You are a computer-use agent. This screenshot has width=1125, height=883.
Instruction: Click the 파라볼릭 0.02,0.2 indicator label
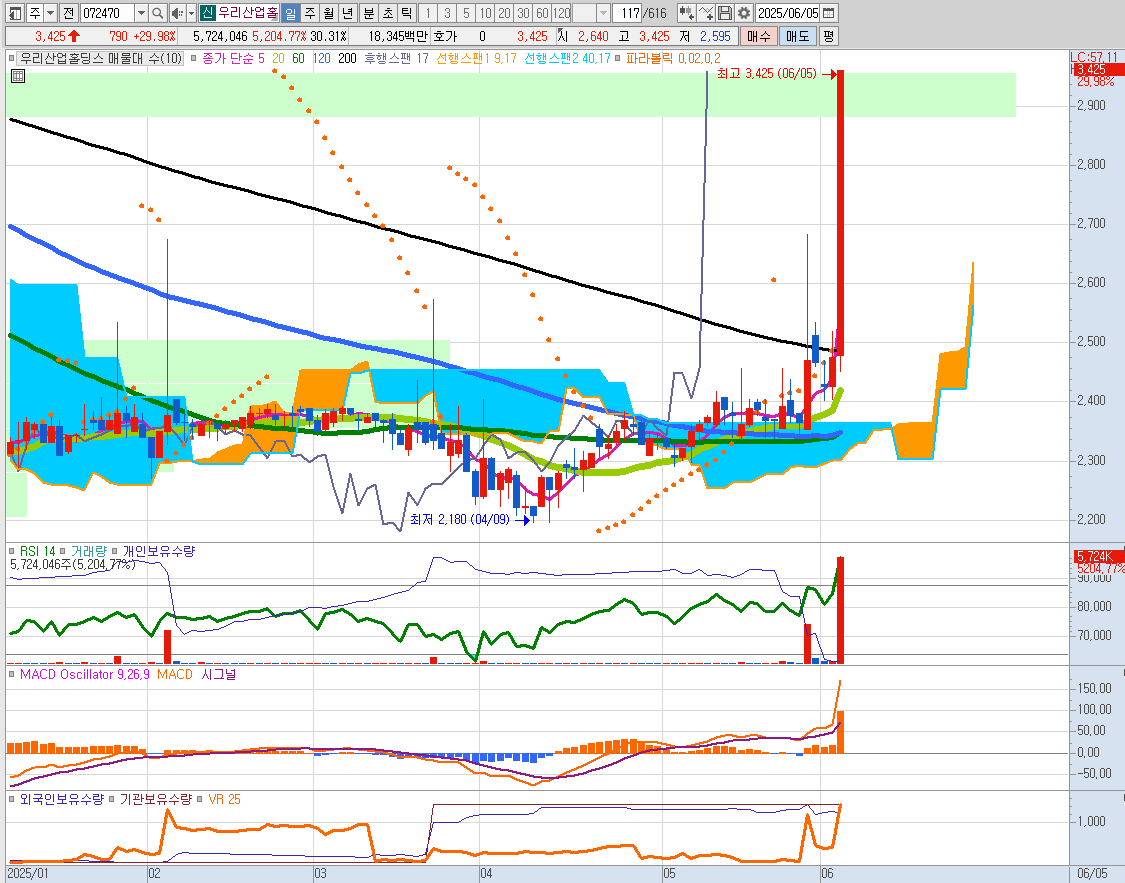tap(673, 58)
